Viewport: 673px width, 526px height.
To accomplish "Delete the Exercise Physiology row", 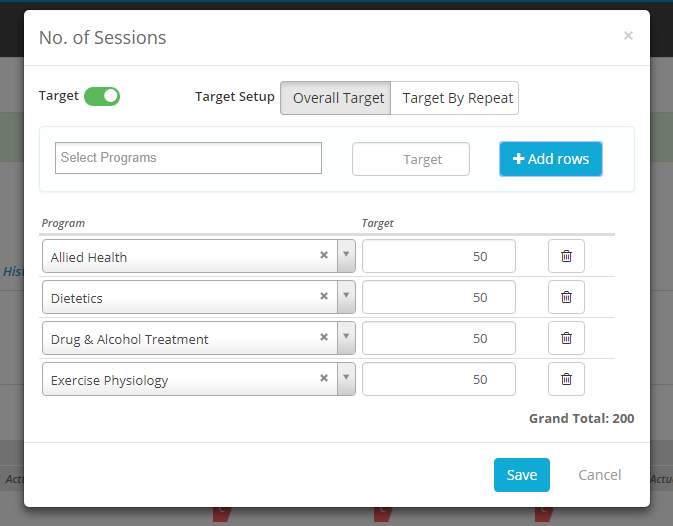I will coord(566,379).
